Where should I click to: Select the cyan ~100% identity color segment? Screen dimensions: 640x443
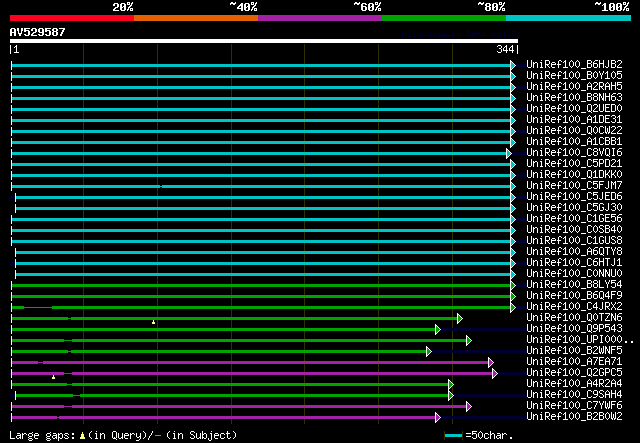point(568,18)
